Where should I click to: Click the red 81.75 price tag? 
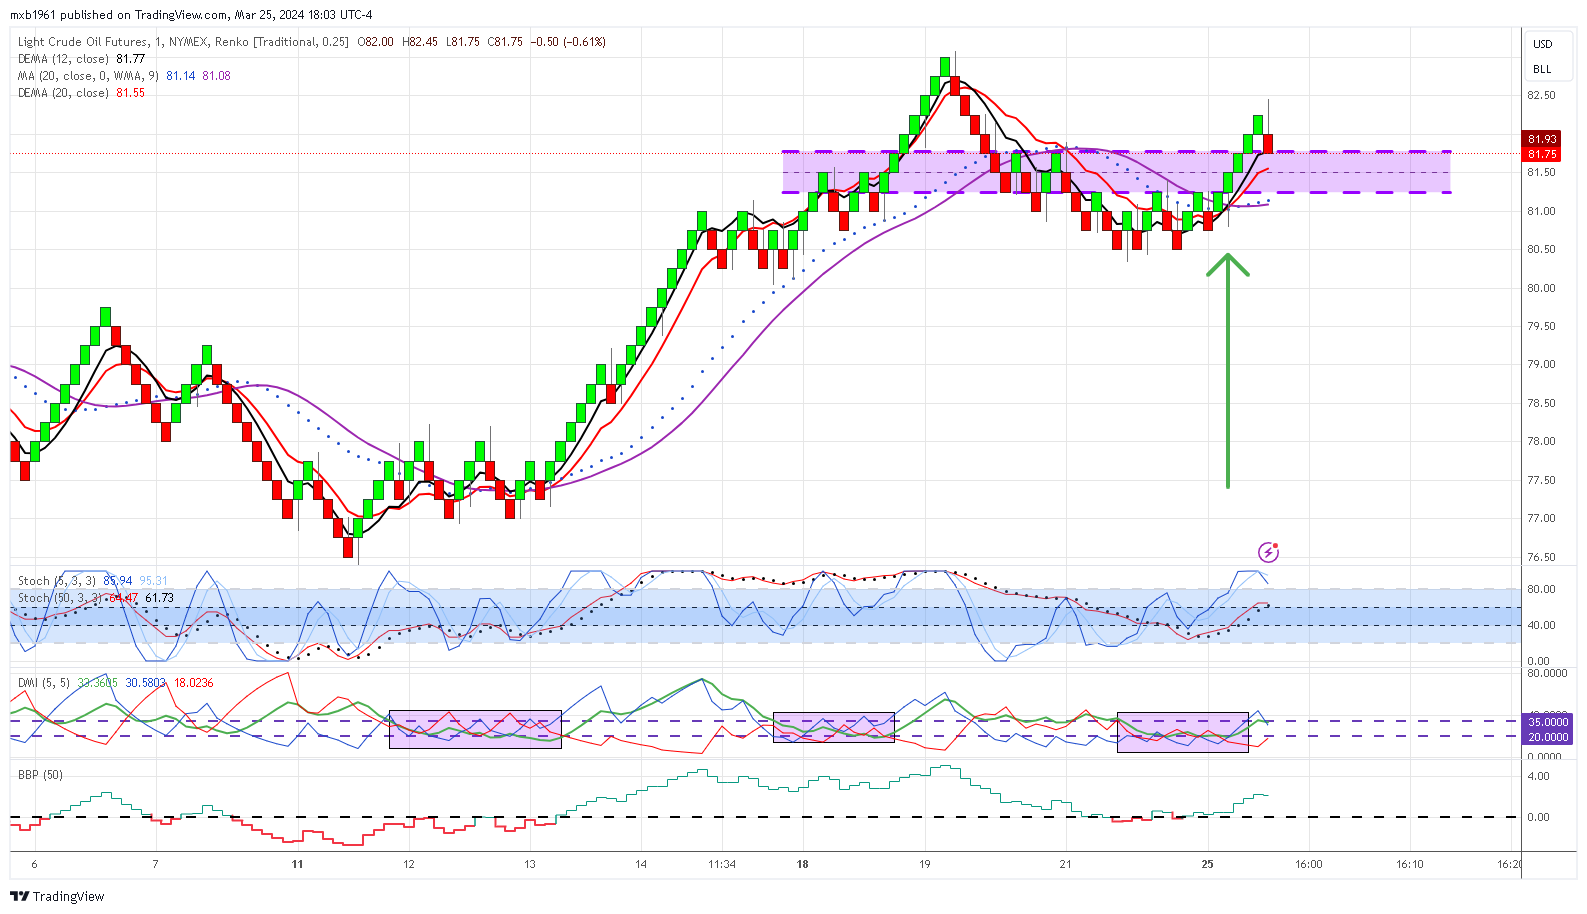coord(1542,154)
